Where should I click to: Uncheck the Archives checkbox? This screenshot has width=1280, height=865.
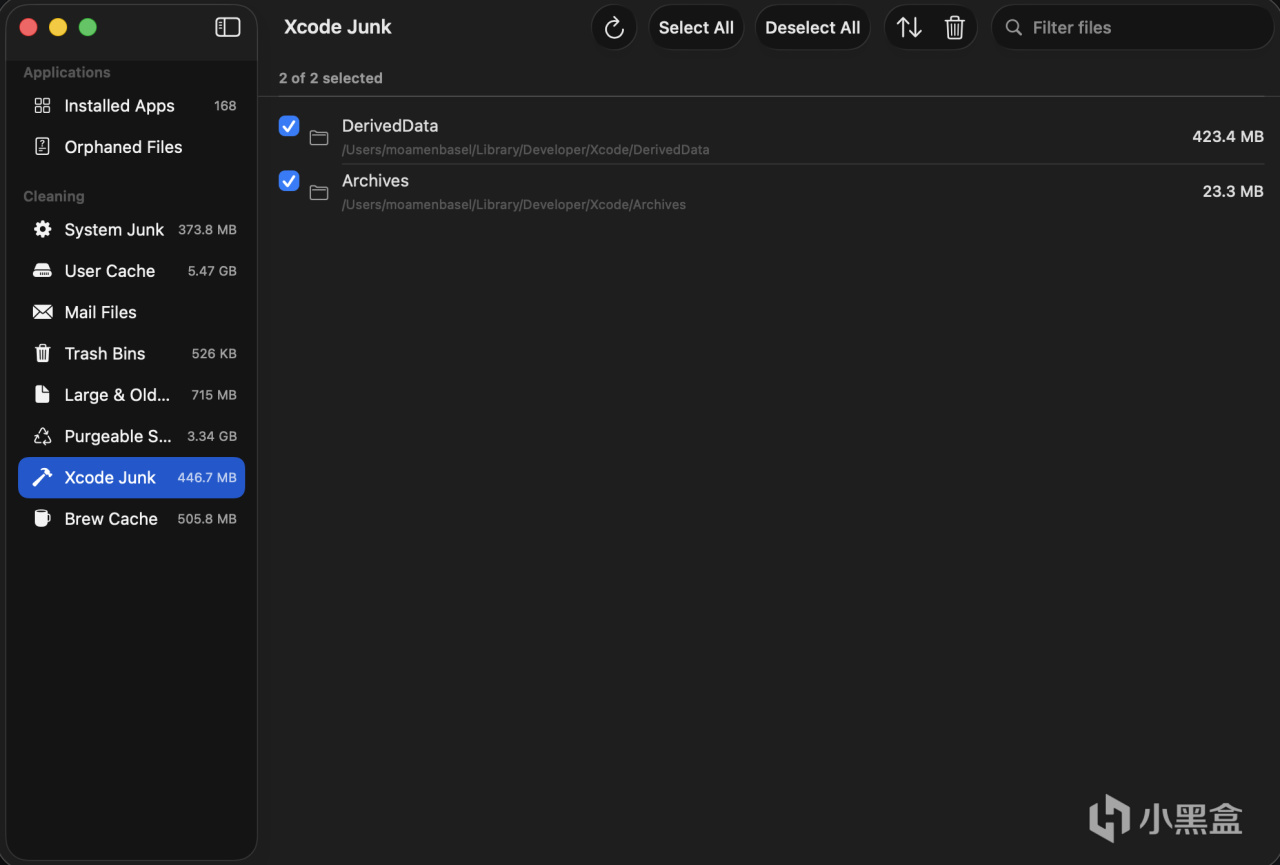click(289, 181)
